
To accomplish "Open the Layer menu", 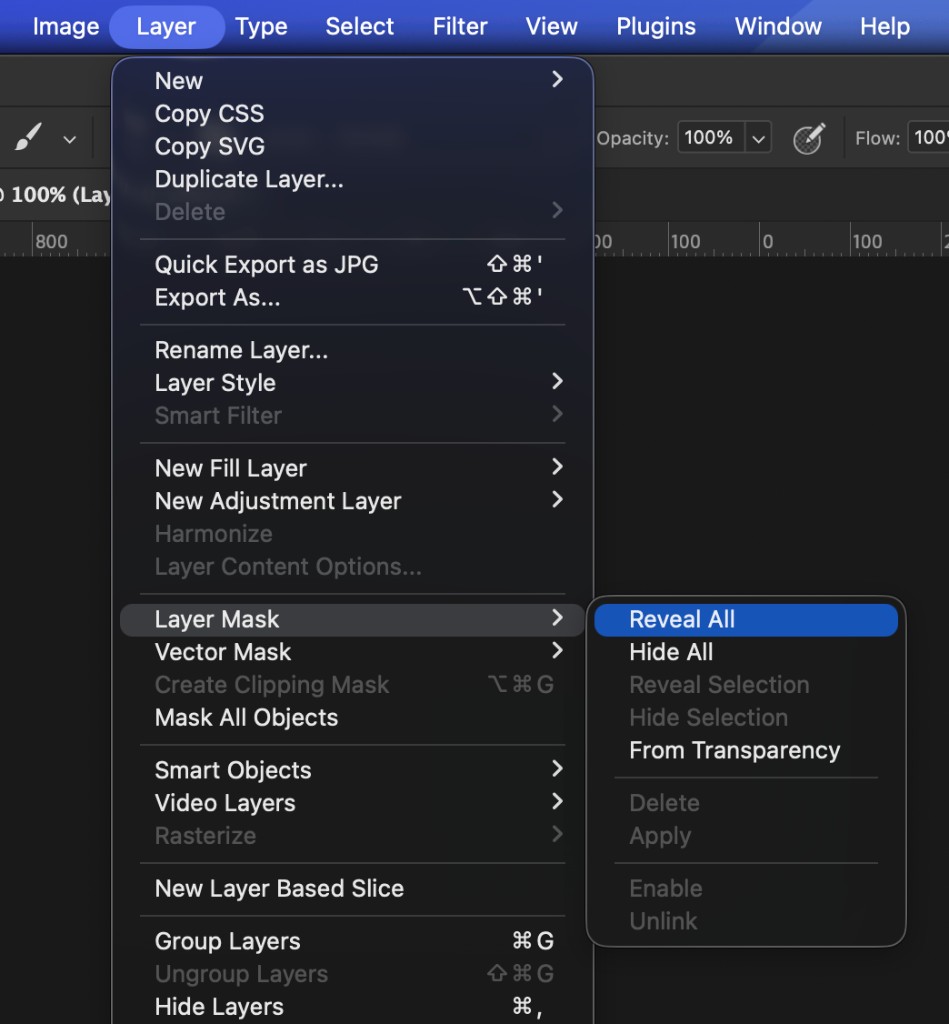I will [166, 27].
